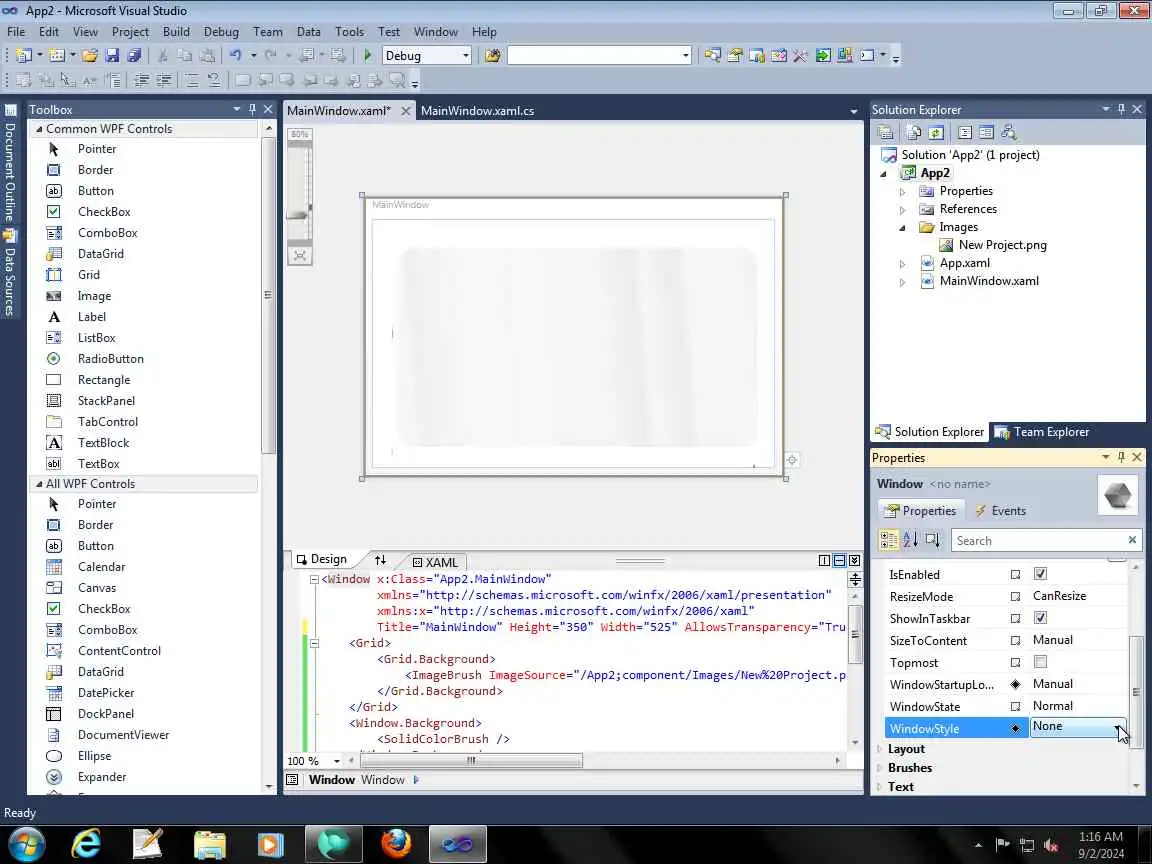Open the Project menu

[130, 32]
